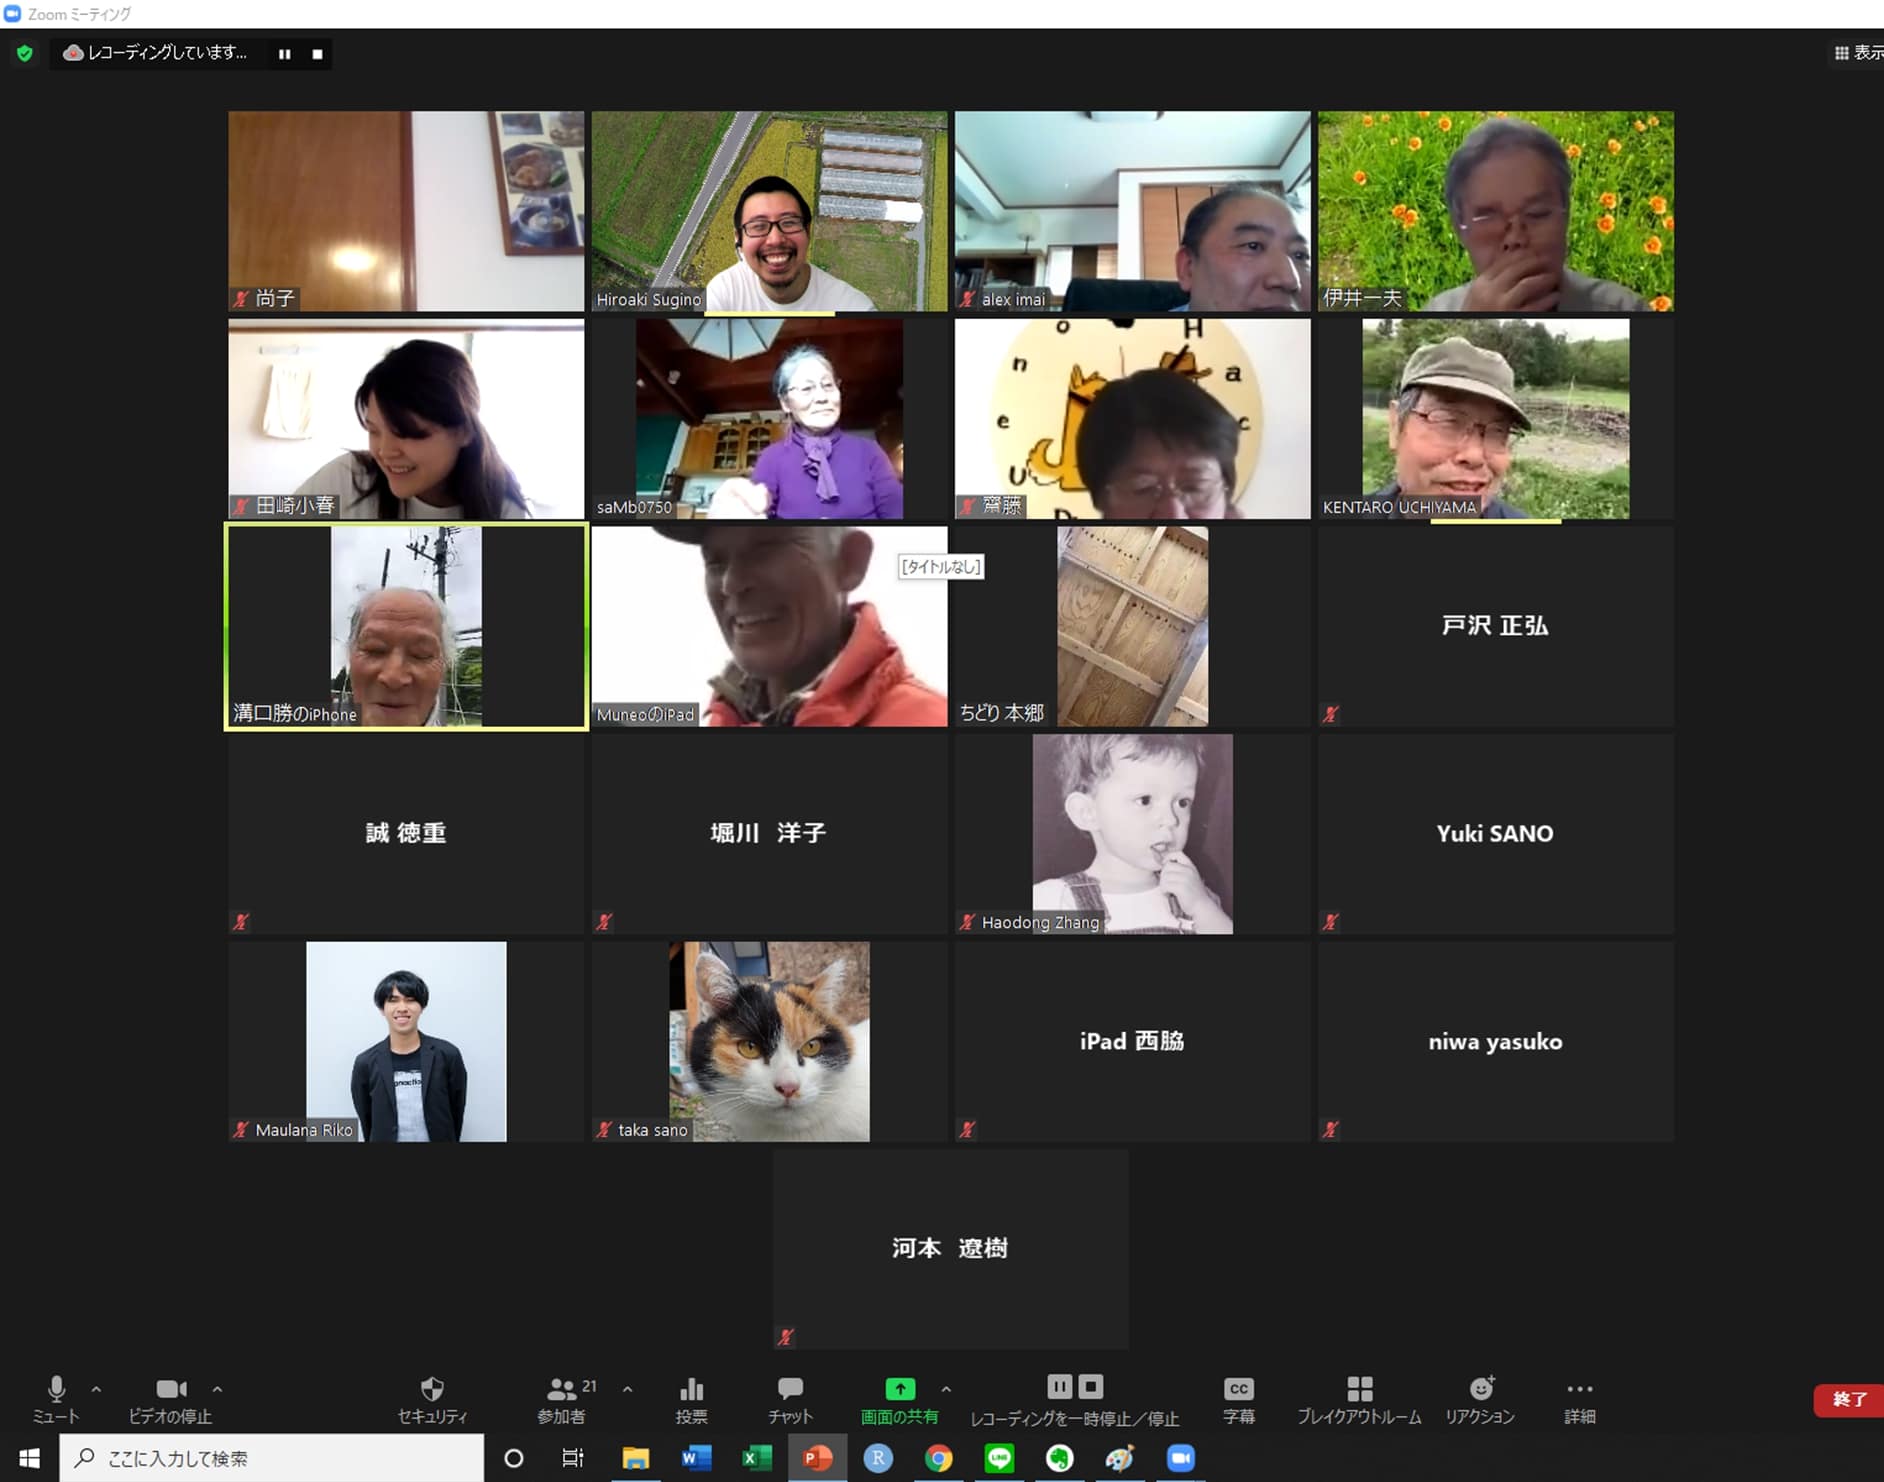Open the セキュリティ shield menu
Viewport: 1884px width, 1482px height.
pos(432,1399)
